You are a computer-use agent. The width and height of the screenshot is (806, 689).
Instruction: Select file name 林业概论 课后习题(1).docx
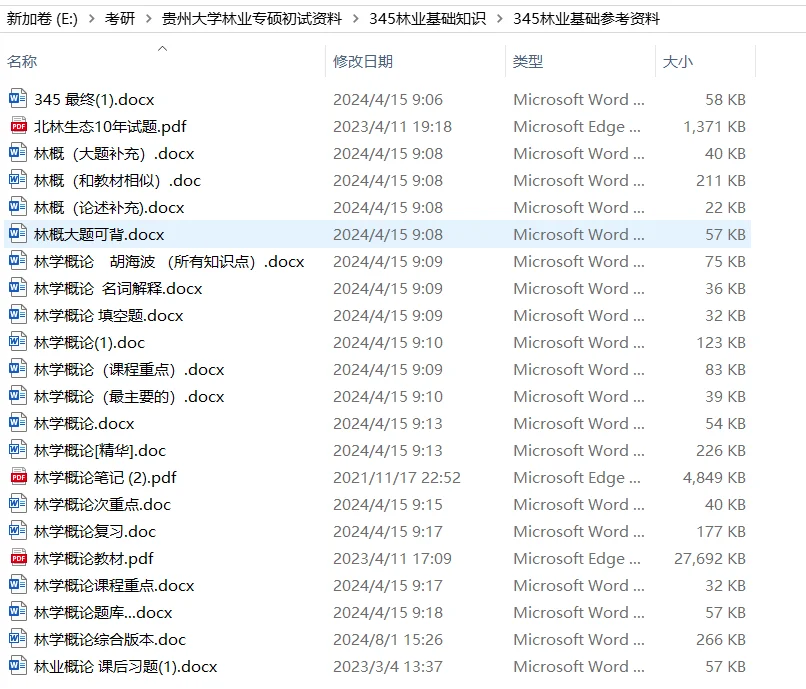coord(125,666)
